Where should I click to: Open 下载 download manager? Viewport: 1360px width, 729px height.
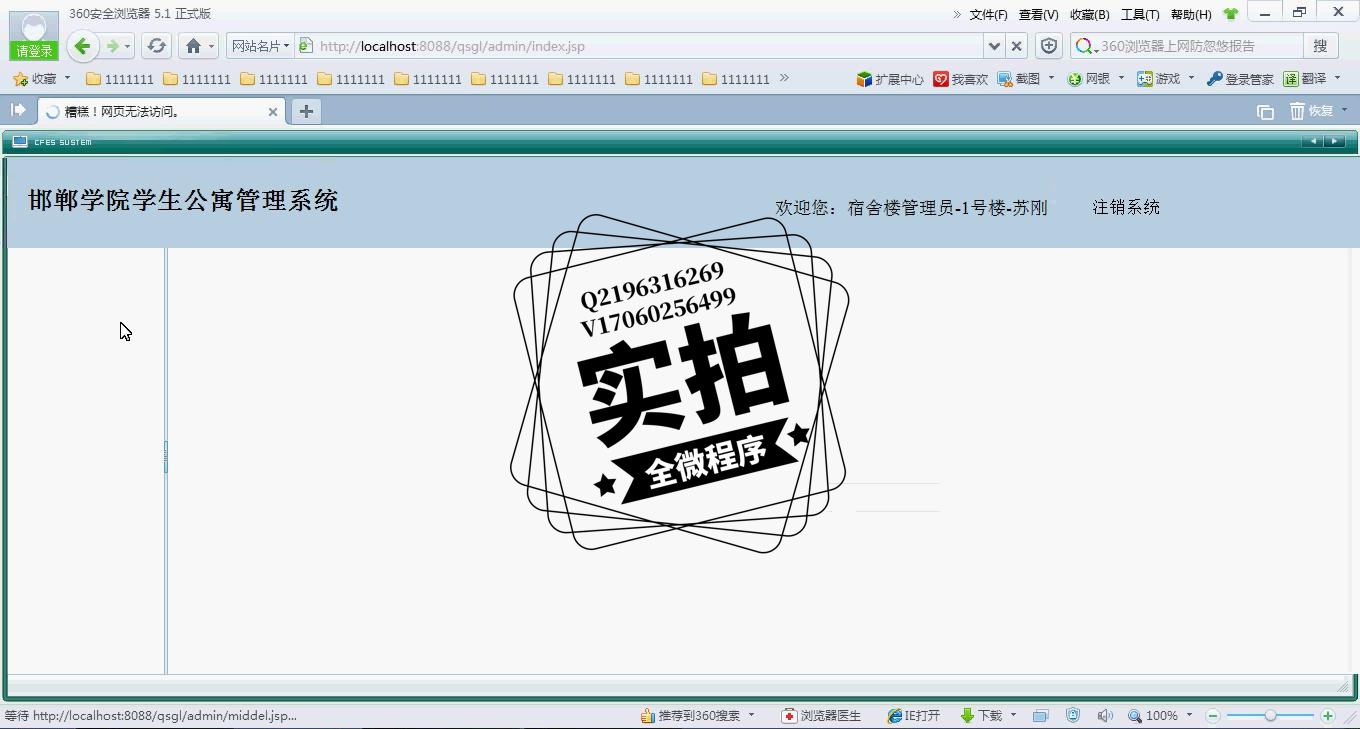(x=981, y=716)
